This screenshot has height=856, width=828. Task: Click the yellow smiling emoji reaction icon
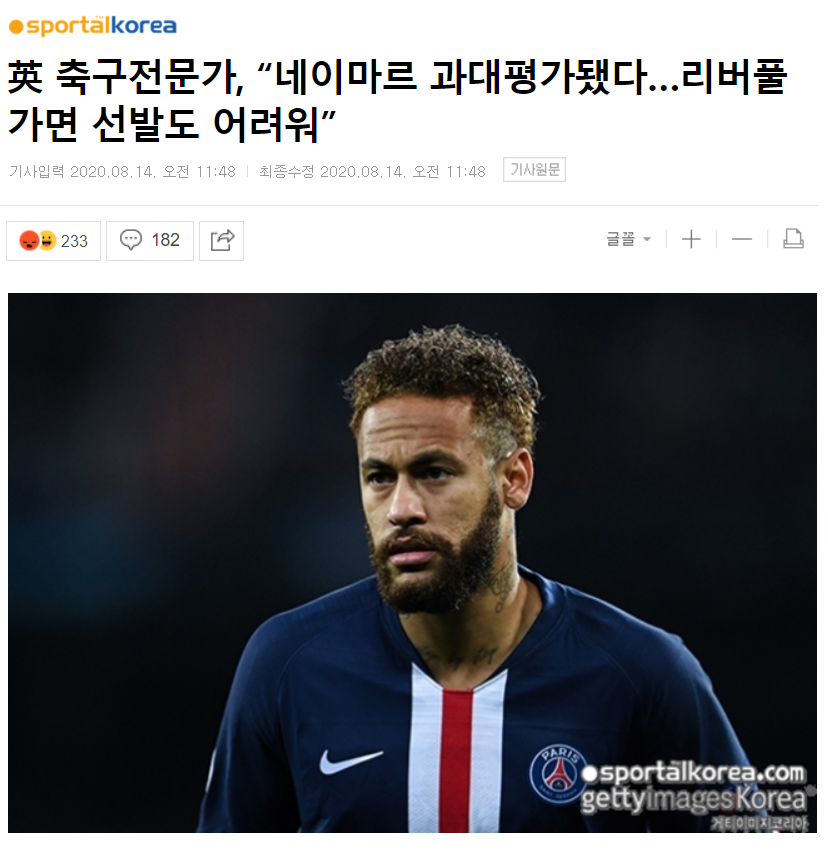pos(48,241)
